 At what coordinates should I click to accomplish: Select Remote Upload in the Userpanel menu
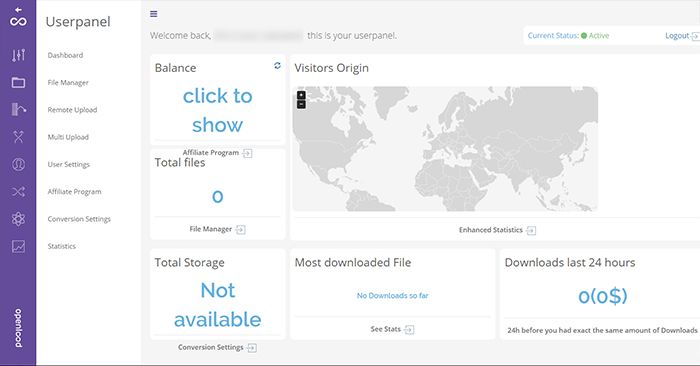[72, 110]
